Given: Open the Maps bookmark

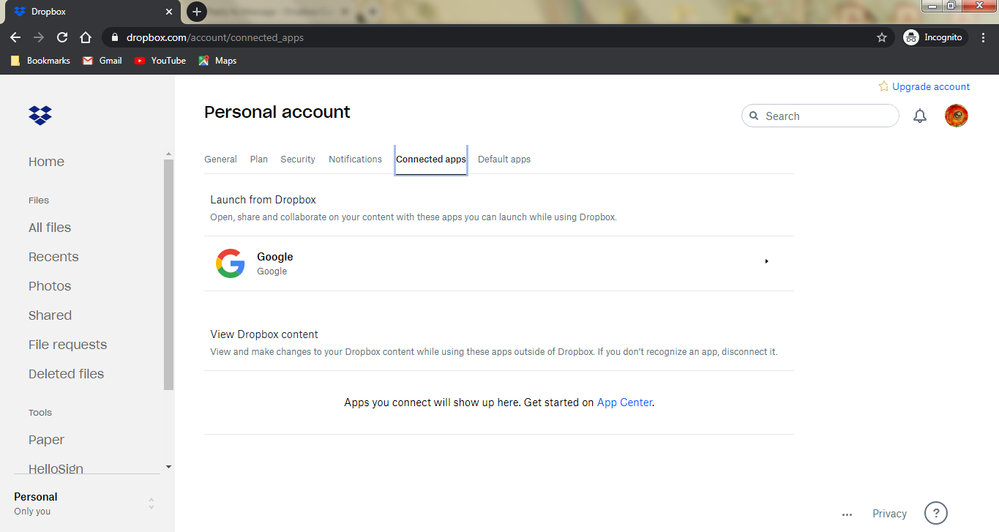Looking at the screenshot, I should coord(217,61).
